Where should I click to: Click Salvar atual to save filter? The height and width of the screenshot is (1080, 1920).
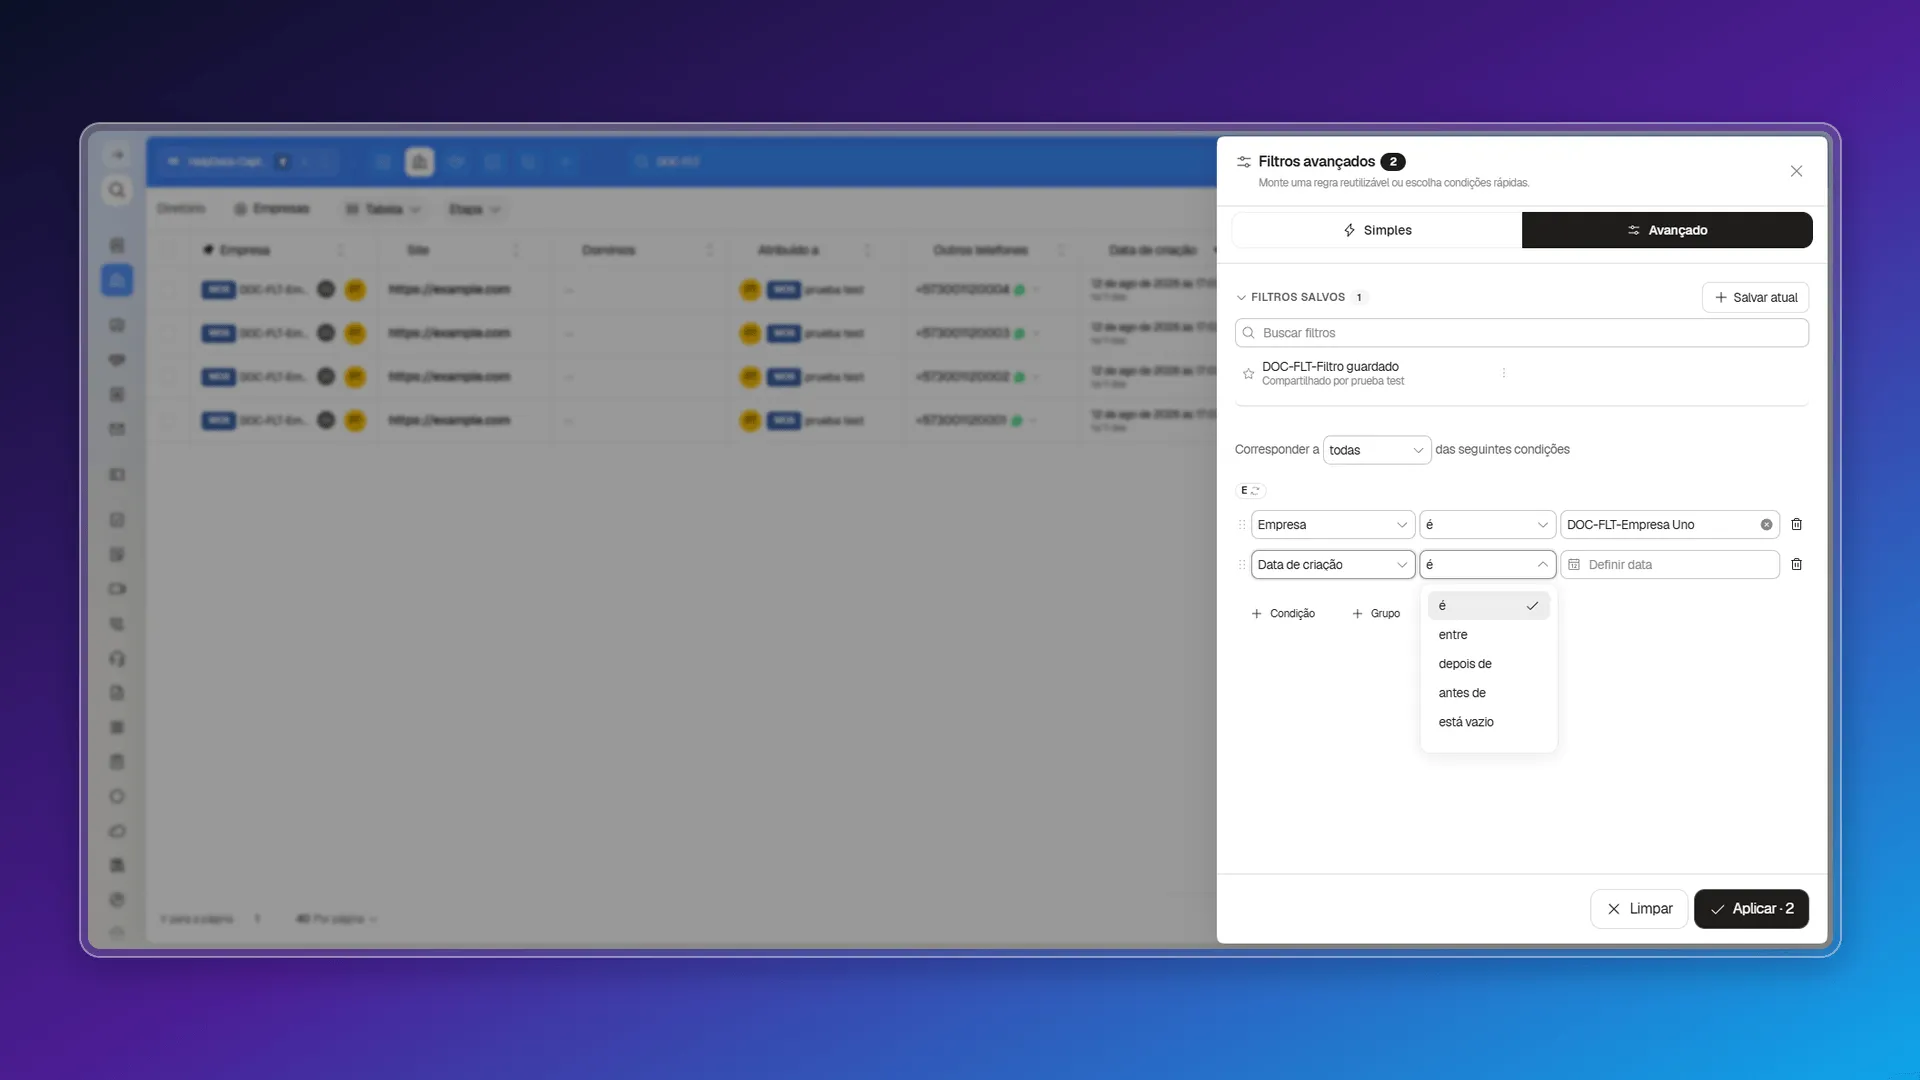click(1755, 297)
